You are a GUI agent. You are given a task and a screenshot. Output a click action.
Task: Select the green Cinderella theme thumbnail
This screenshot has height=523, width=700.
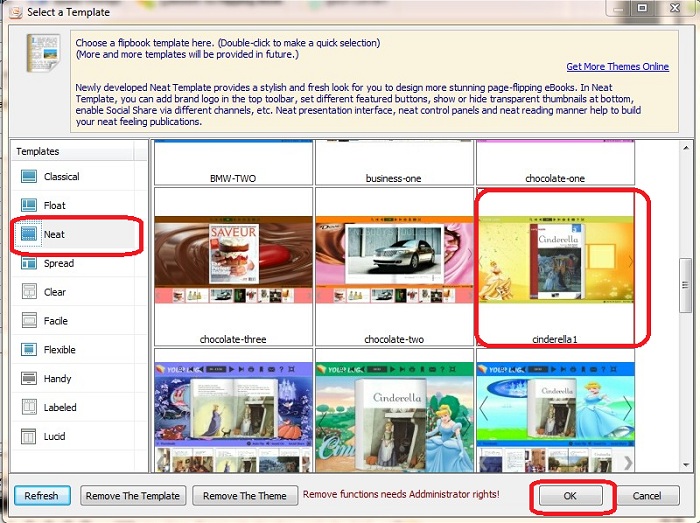click(x=394, y=417)
